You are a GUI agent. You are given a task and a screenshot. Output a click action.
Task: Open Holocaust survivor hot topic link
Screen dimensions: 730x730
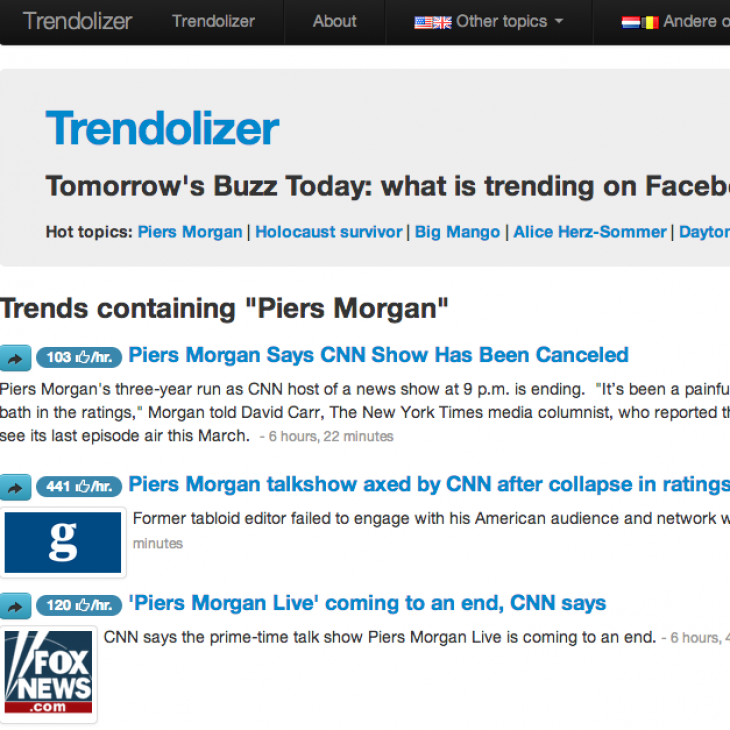[x=329, y=232]
